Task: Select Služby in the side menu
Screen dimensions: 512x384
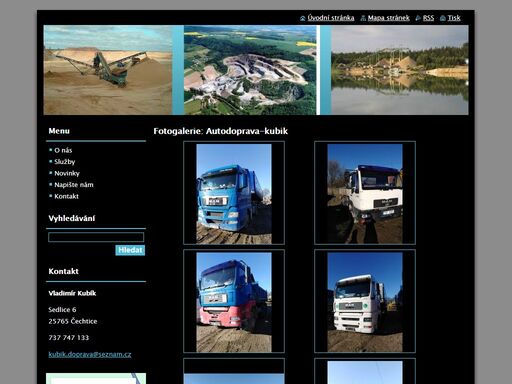Action: pos(65,162)
